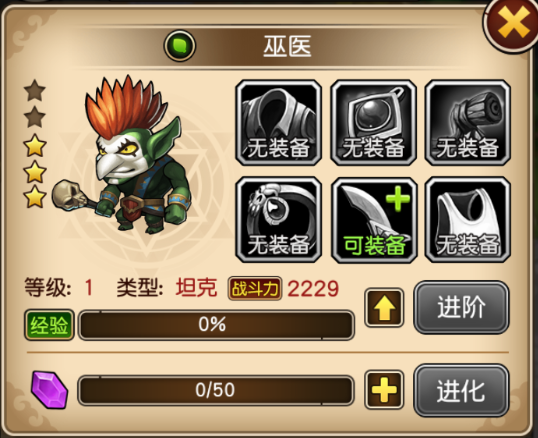This screenshot has height=438, width=538.
Task: Tap the 战斗力 combat power badge
Action: click(255, 288)
